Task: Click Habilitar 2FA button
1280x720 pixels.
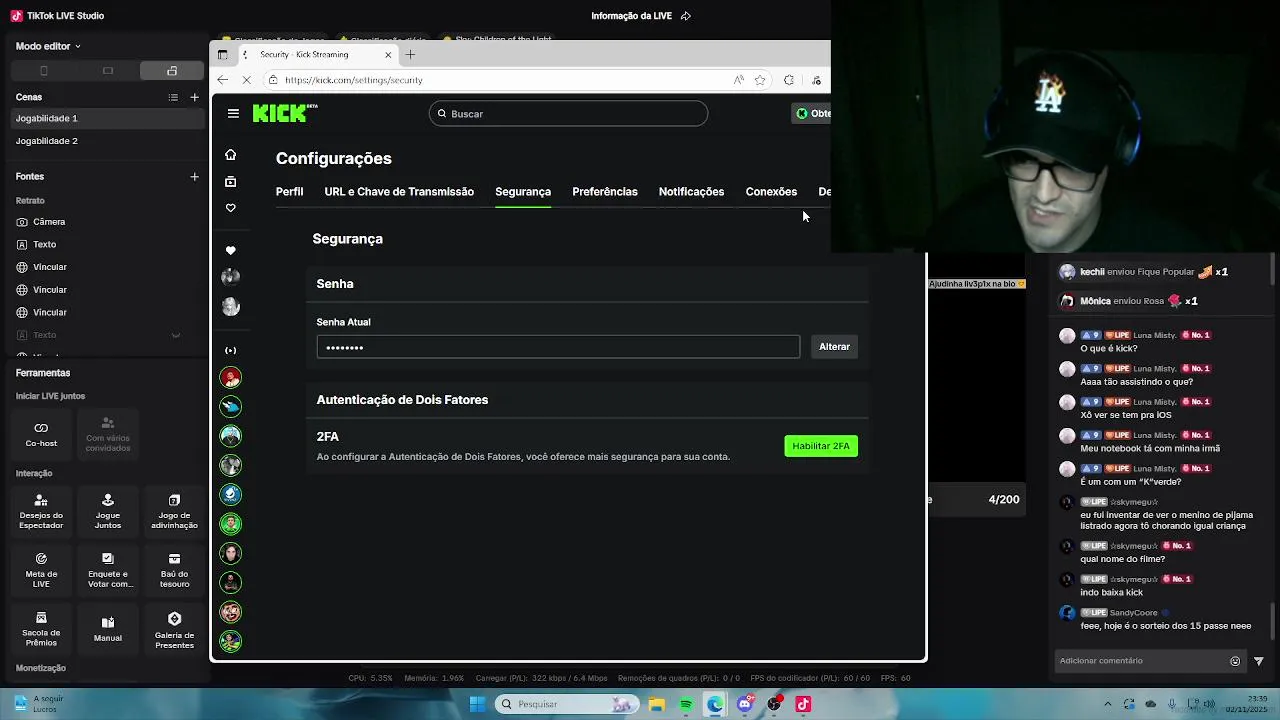Action: pyautogui.click(x=821, y=446)
